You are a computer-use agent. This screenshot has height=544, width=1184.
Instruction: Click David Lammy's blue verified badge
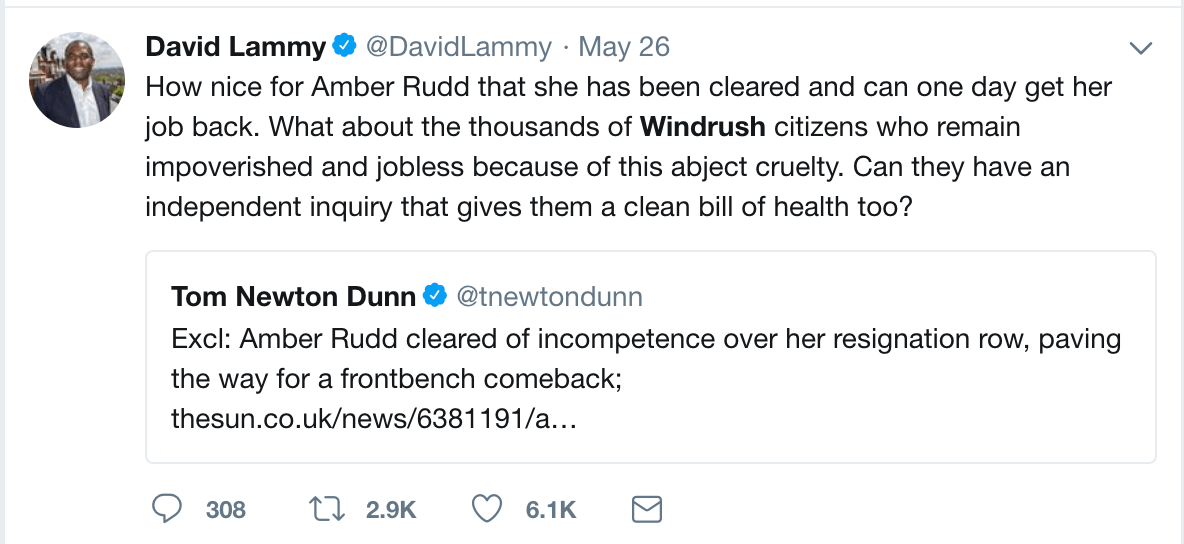pos(345,46)
